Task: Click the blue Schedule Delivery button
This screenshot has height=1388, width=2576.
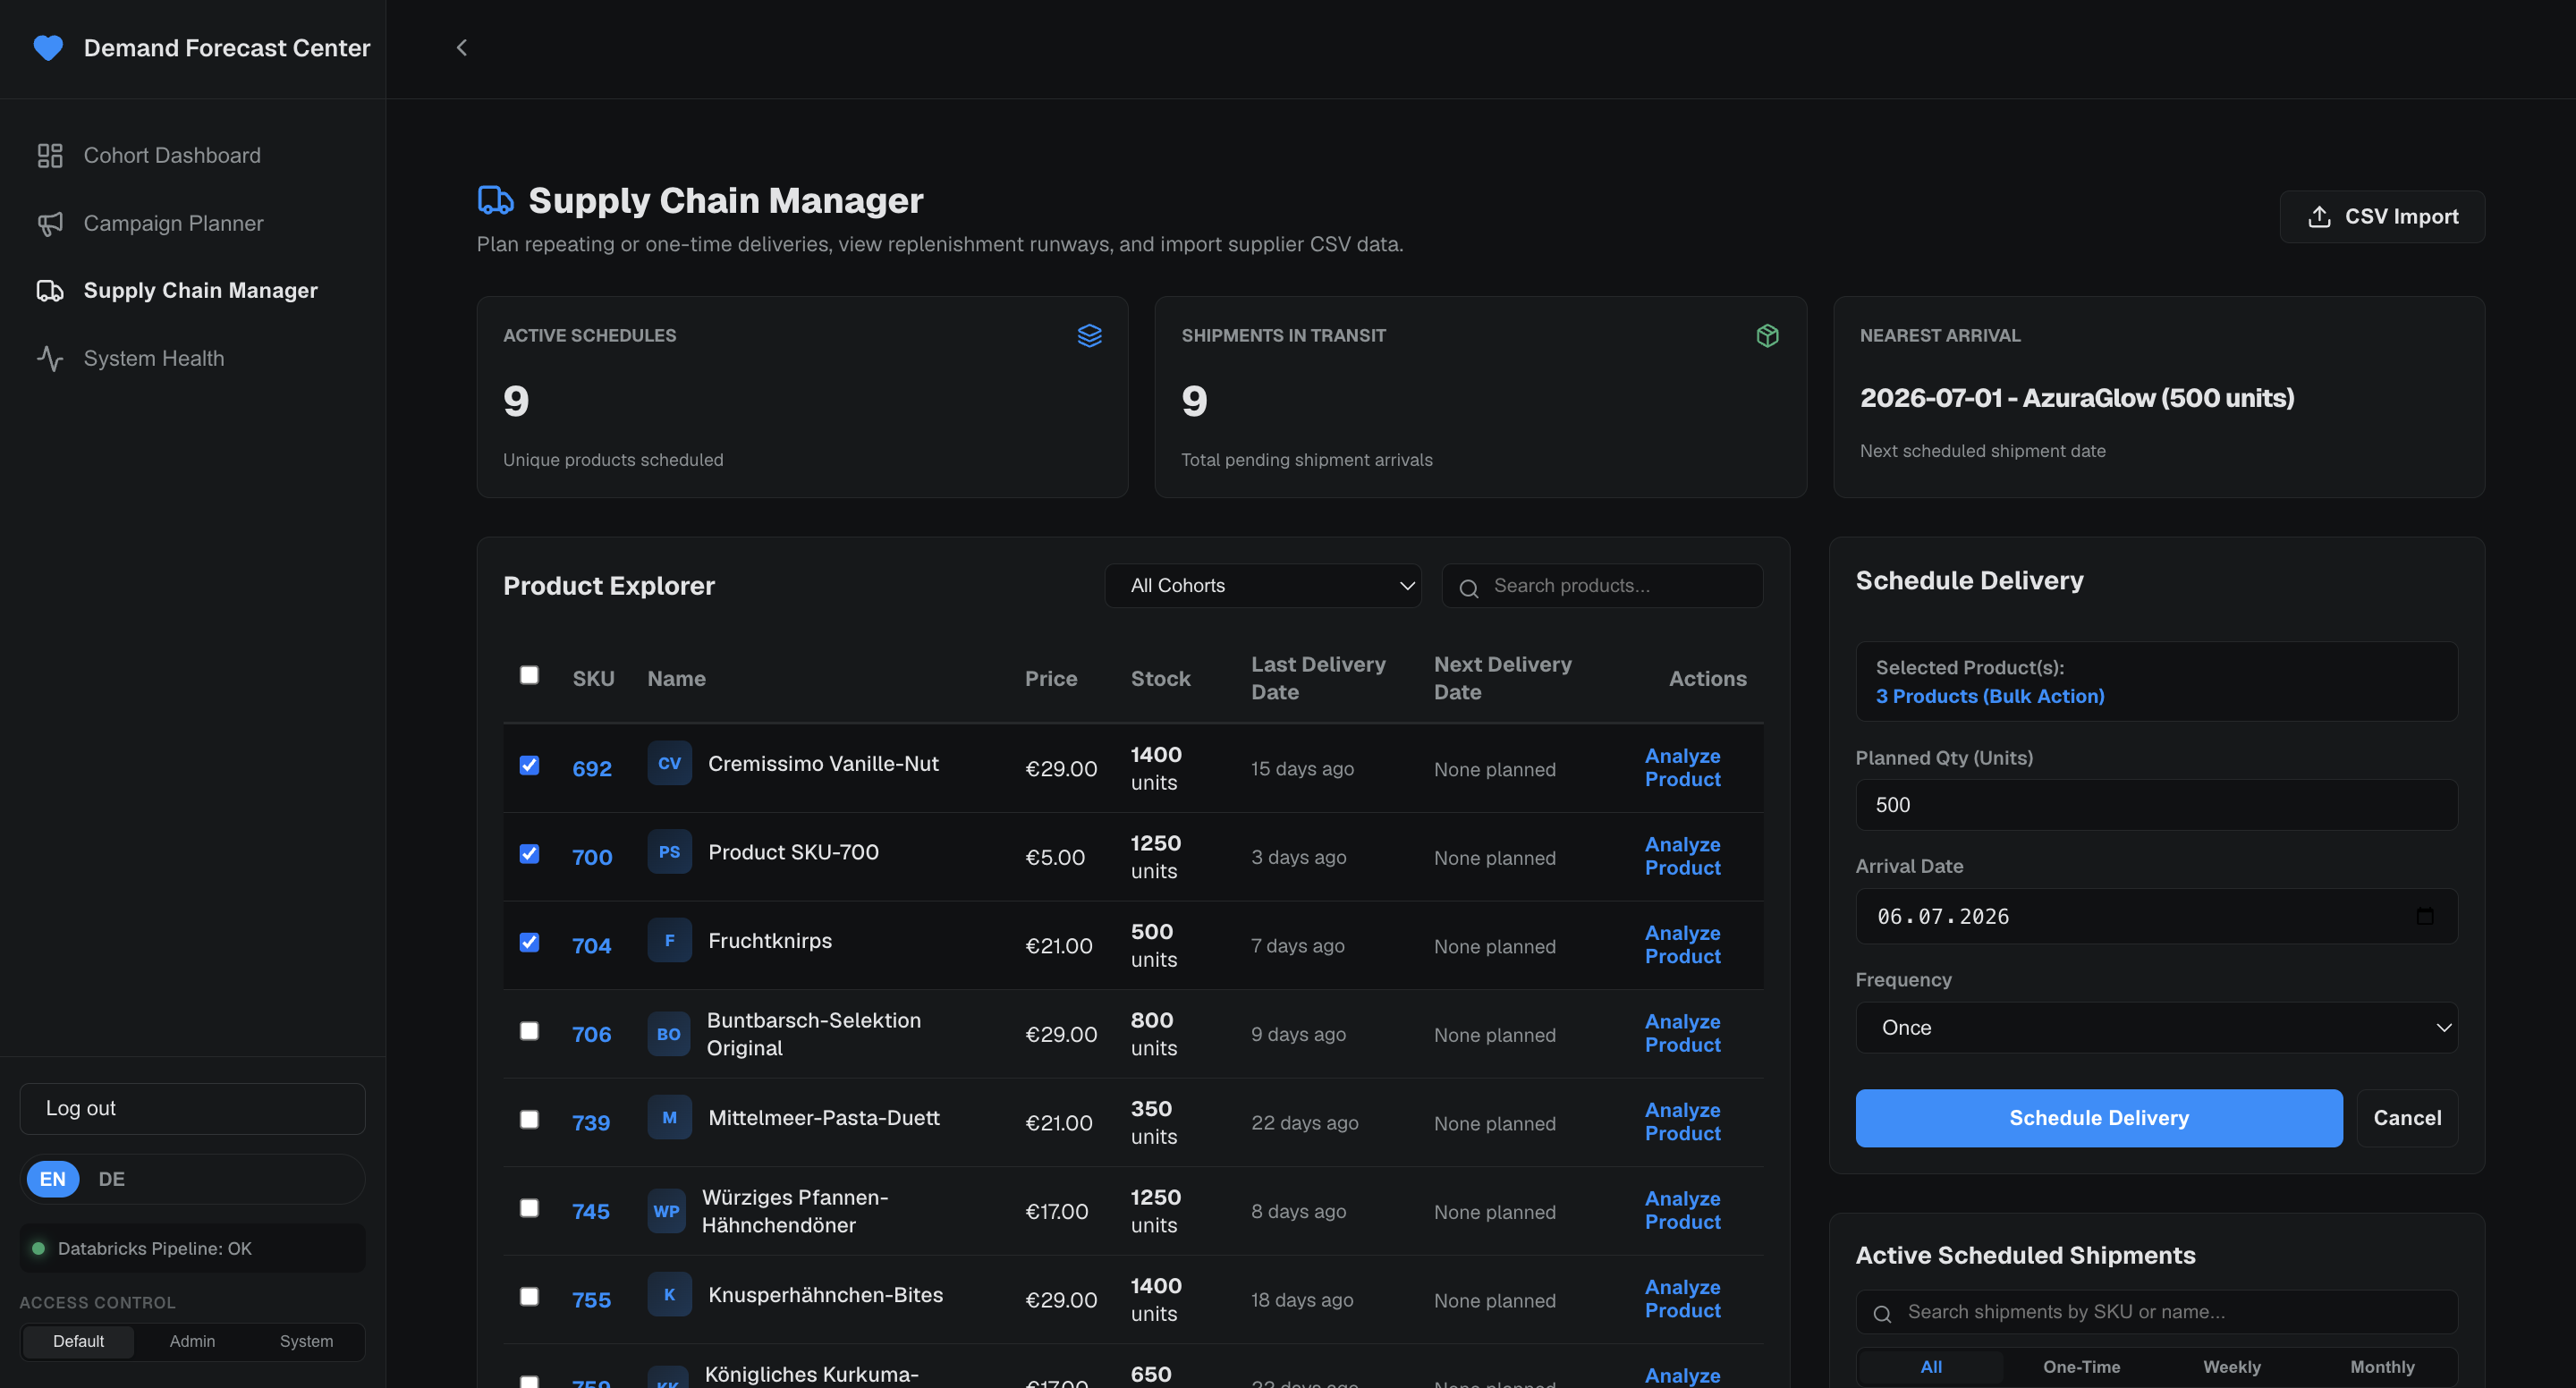Action: pos(2098,1118)
